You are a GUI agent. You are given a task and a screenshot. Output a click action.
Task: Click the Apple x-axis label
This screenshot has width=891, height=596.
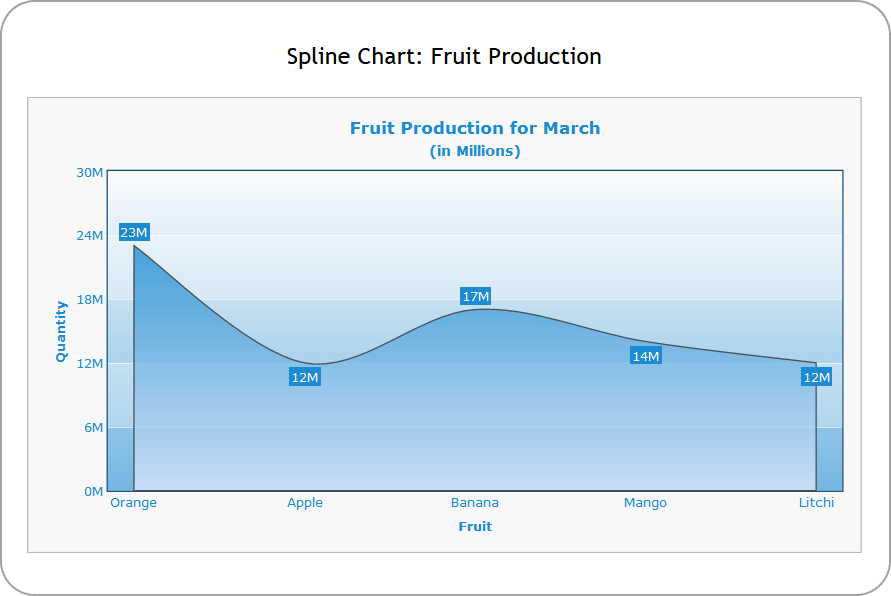[x=305, y=503]
